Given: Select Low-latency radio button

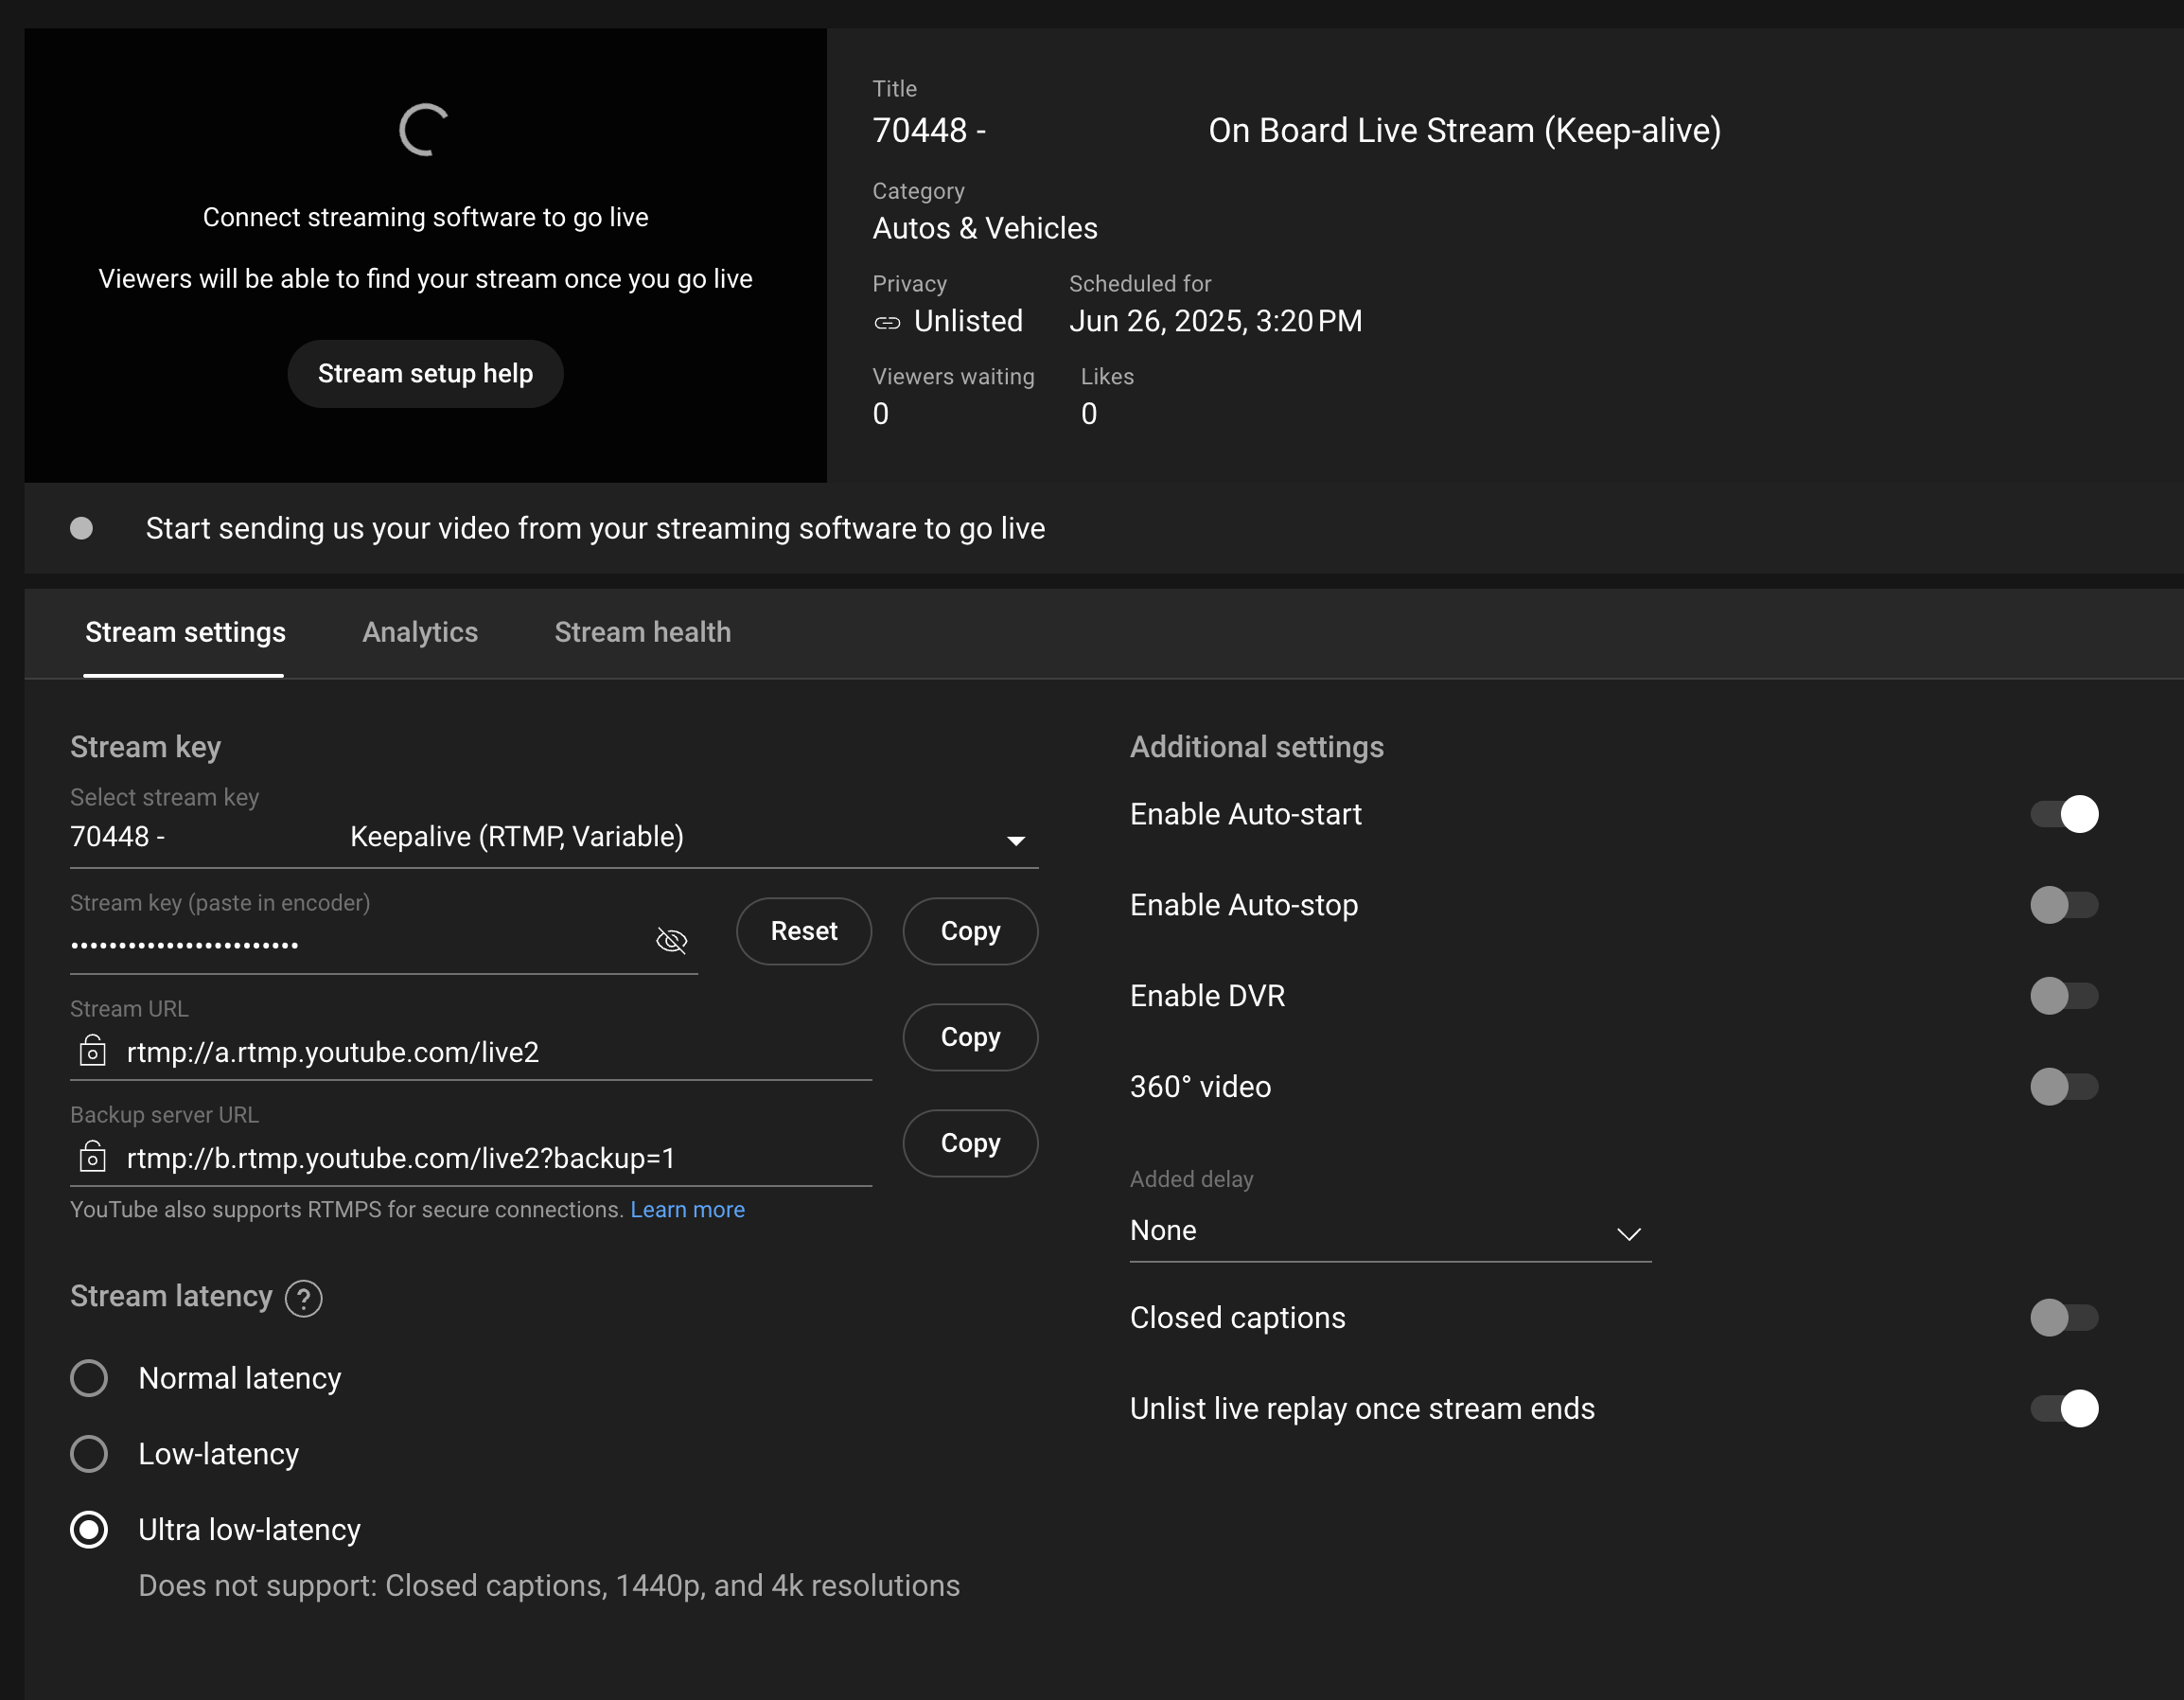Looking at the screenshot, I should 89,1454.
